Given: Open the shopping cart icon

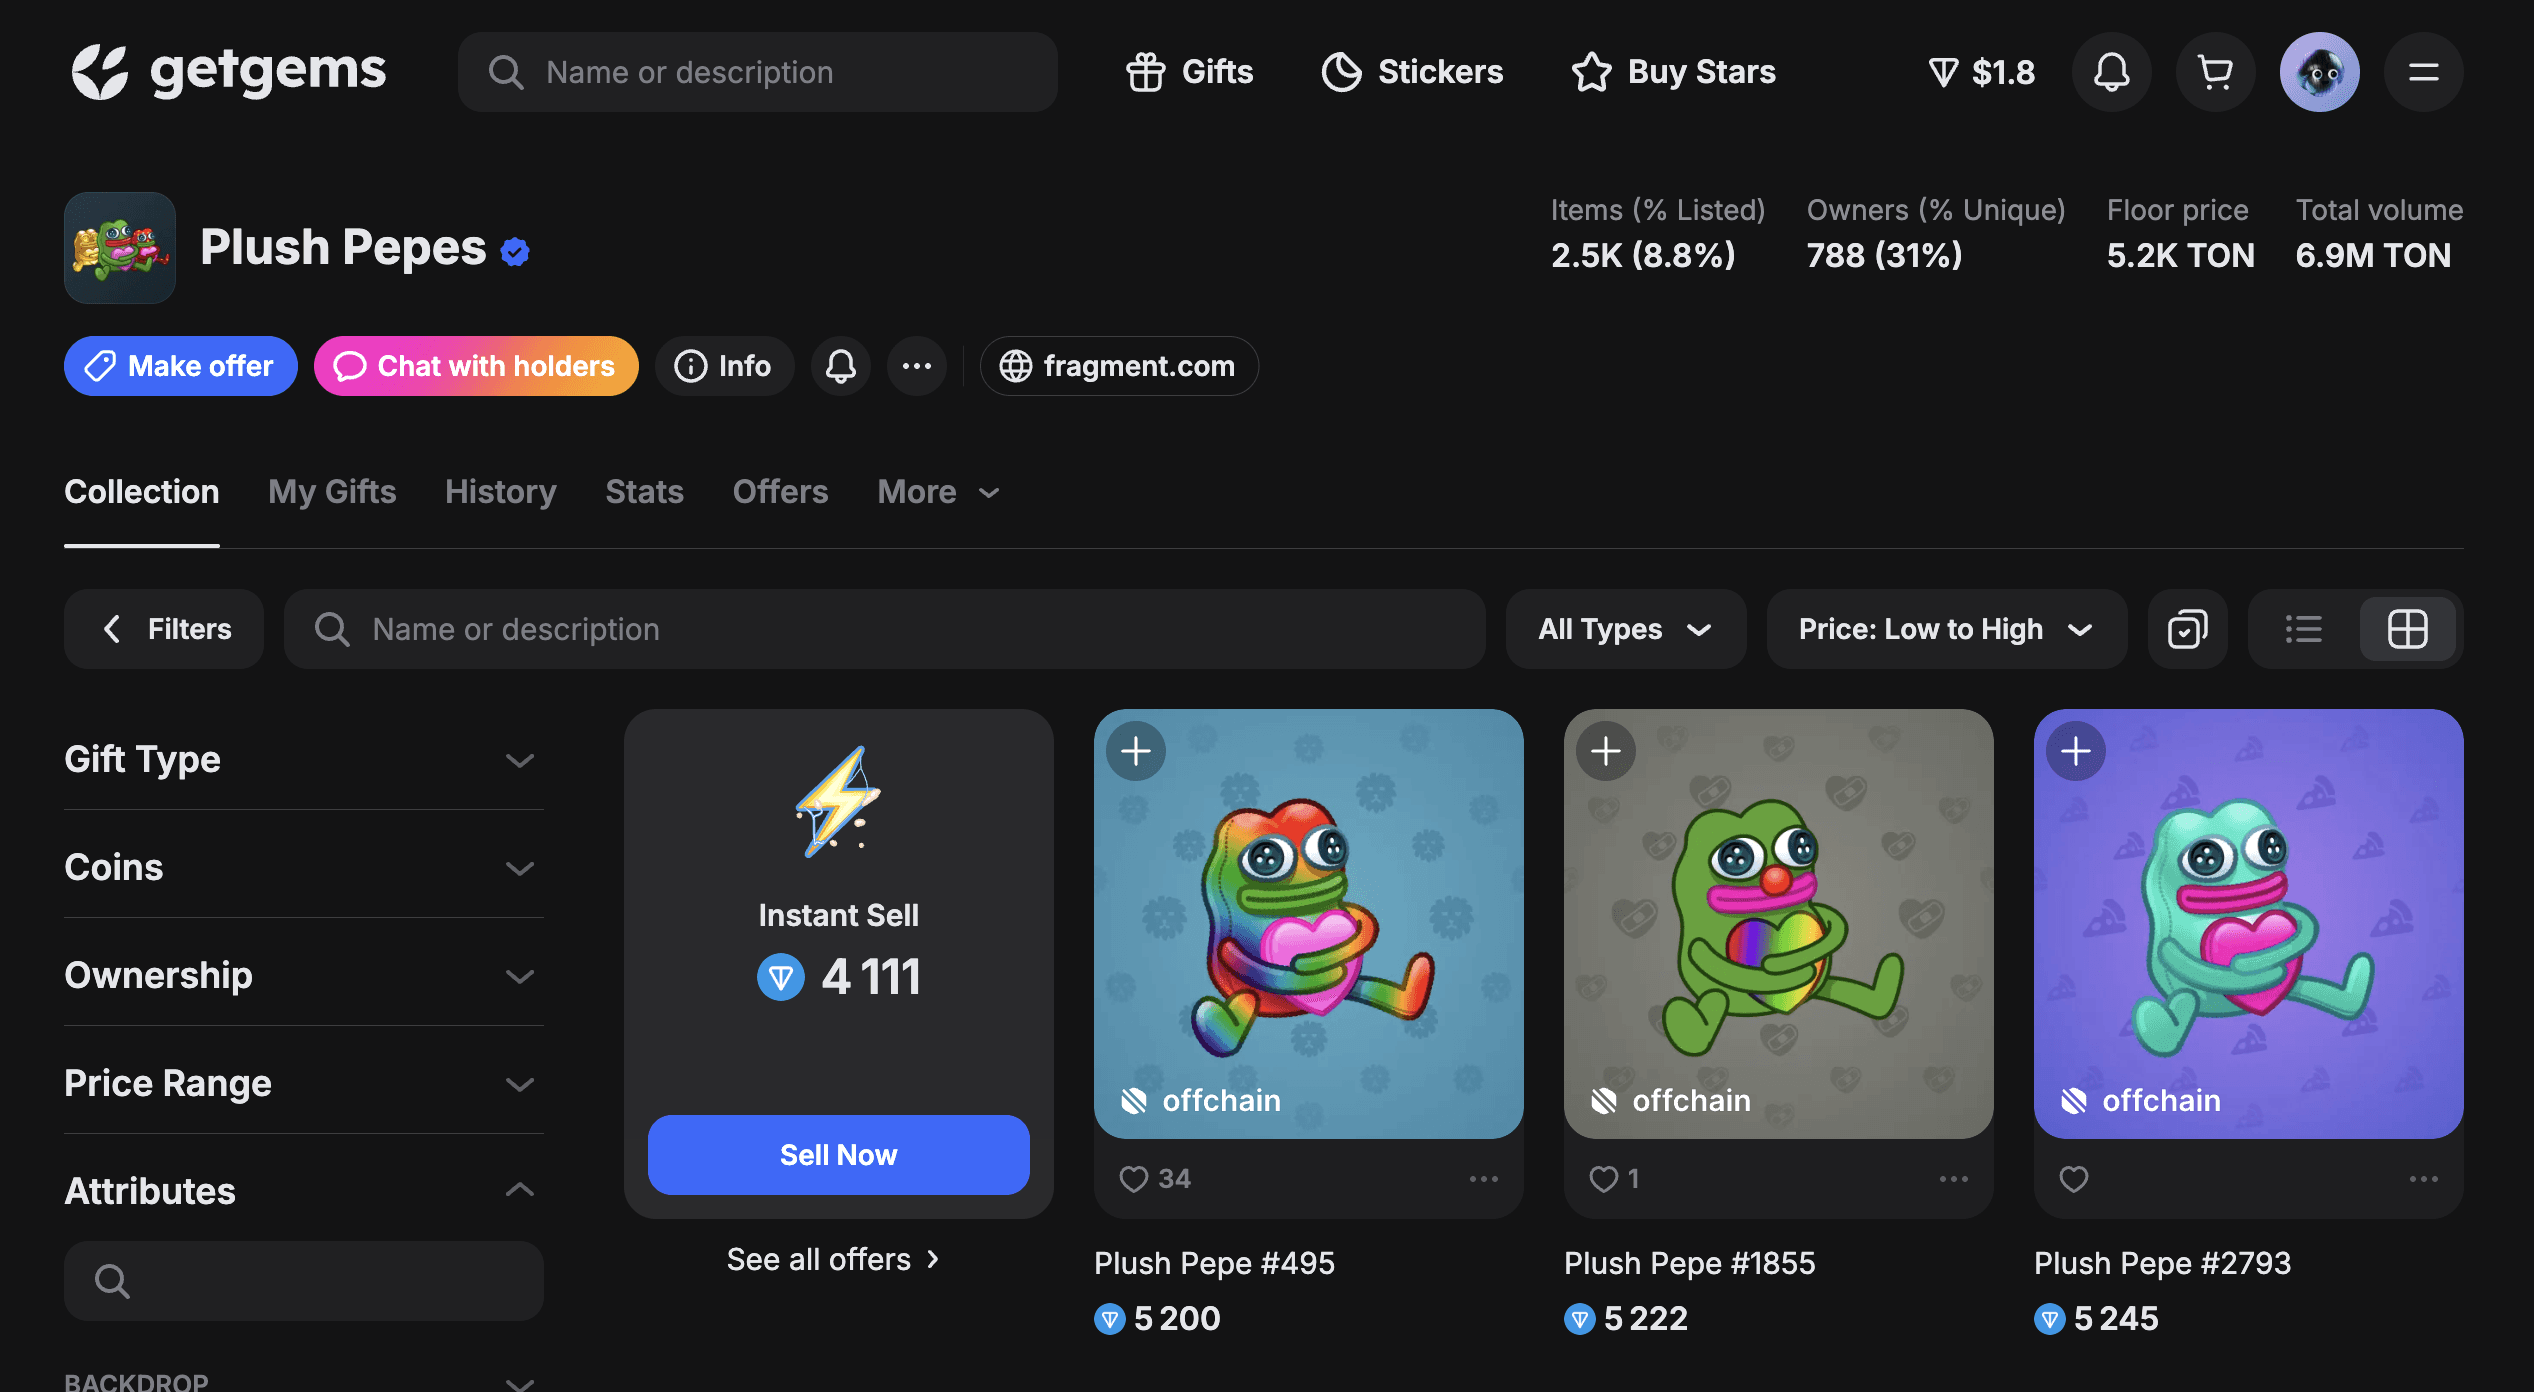Looking at the screenshot, I should click(2215, 72).
